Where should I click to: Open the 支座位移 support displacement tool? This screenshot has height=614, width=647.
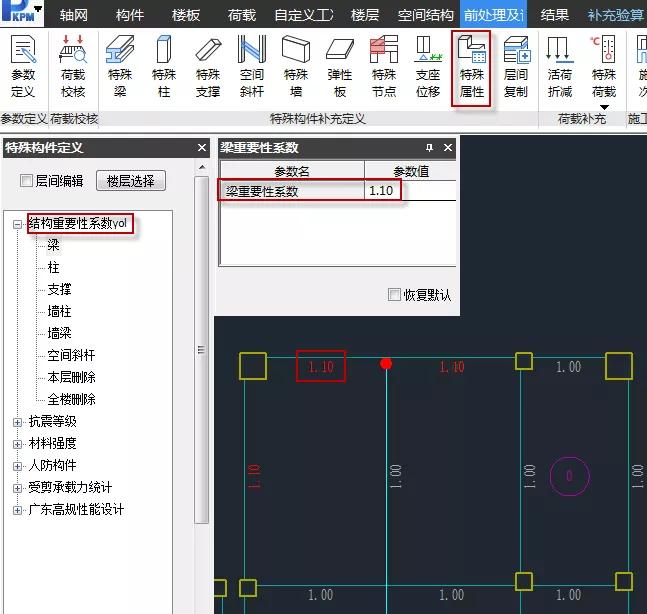pyautogui.click(x=428, y=66)
